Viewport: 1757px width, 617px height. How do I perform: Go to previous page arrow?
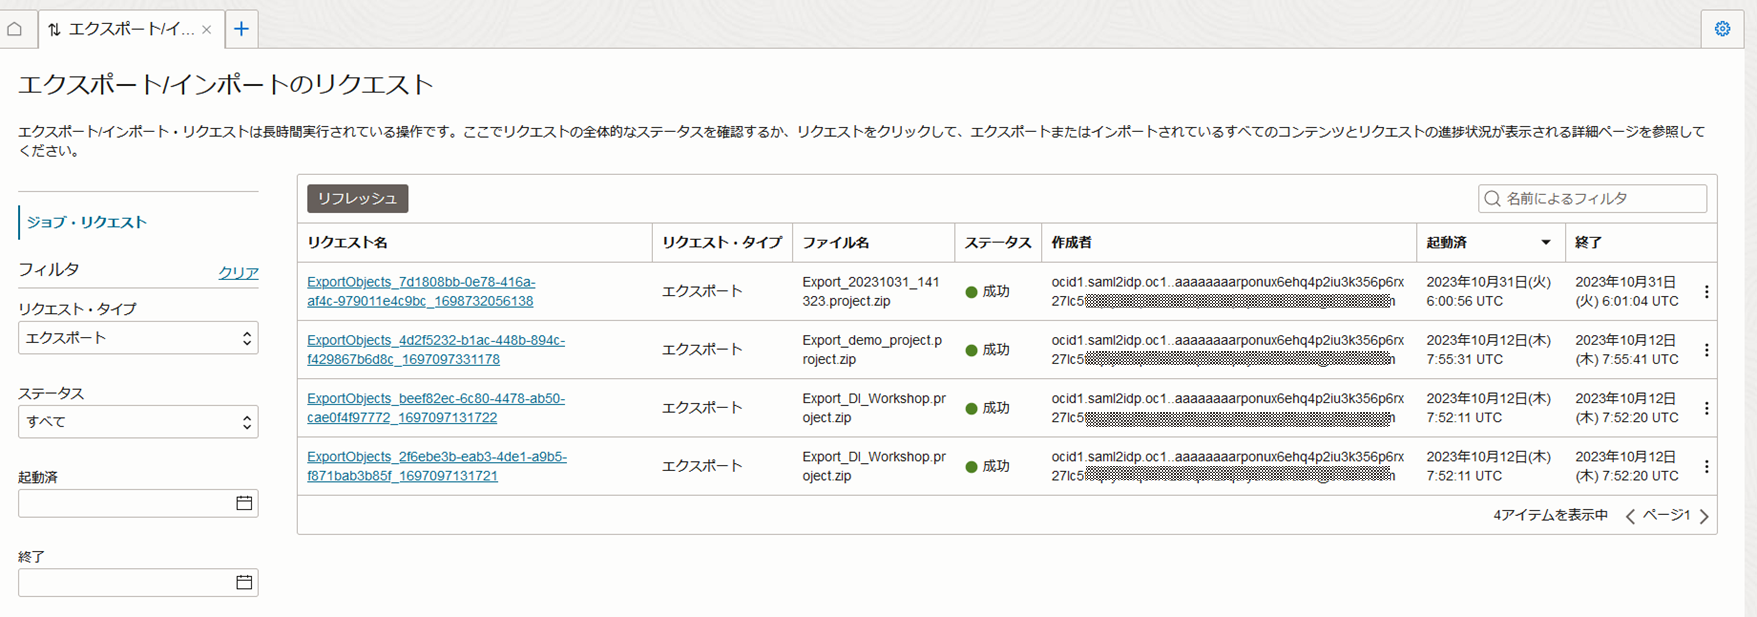(x=1630, y=516)
